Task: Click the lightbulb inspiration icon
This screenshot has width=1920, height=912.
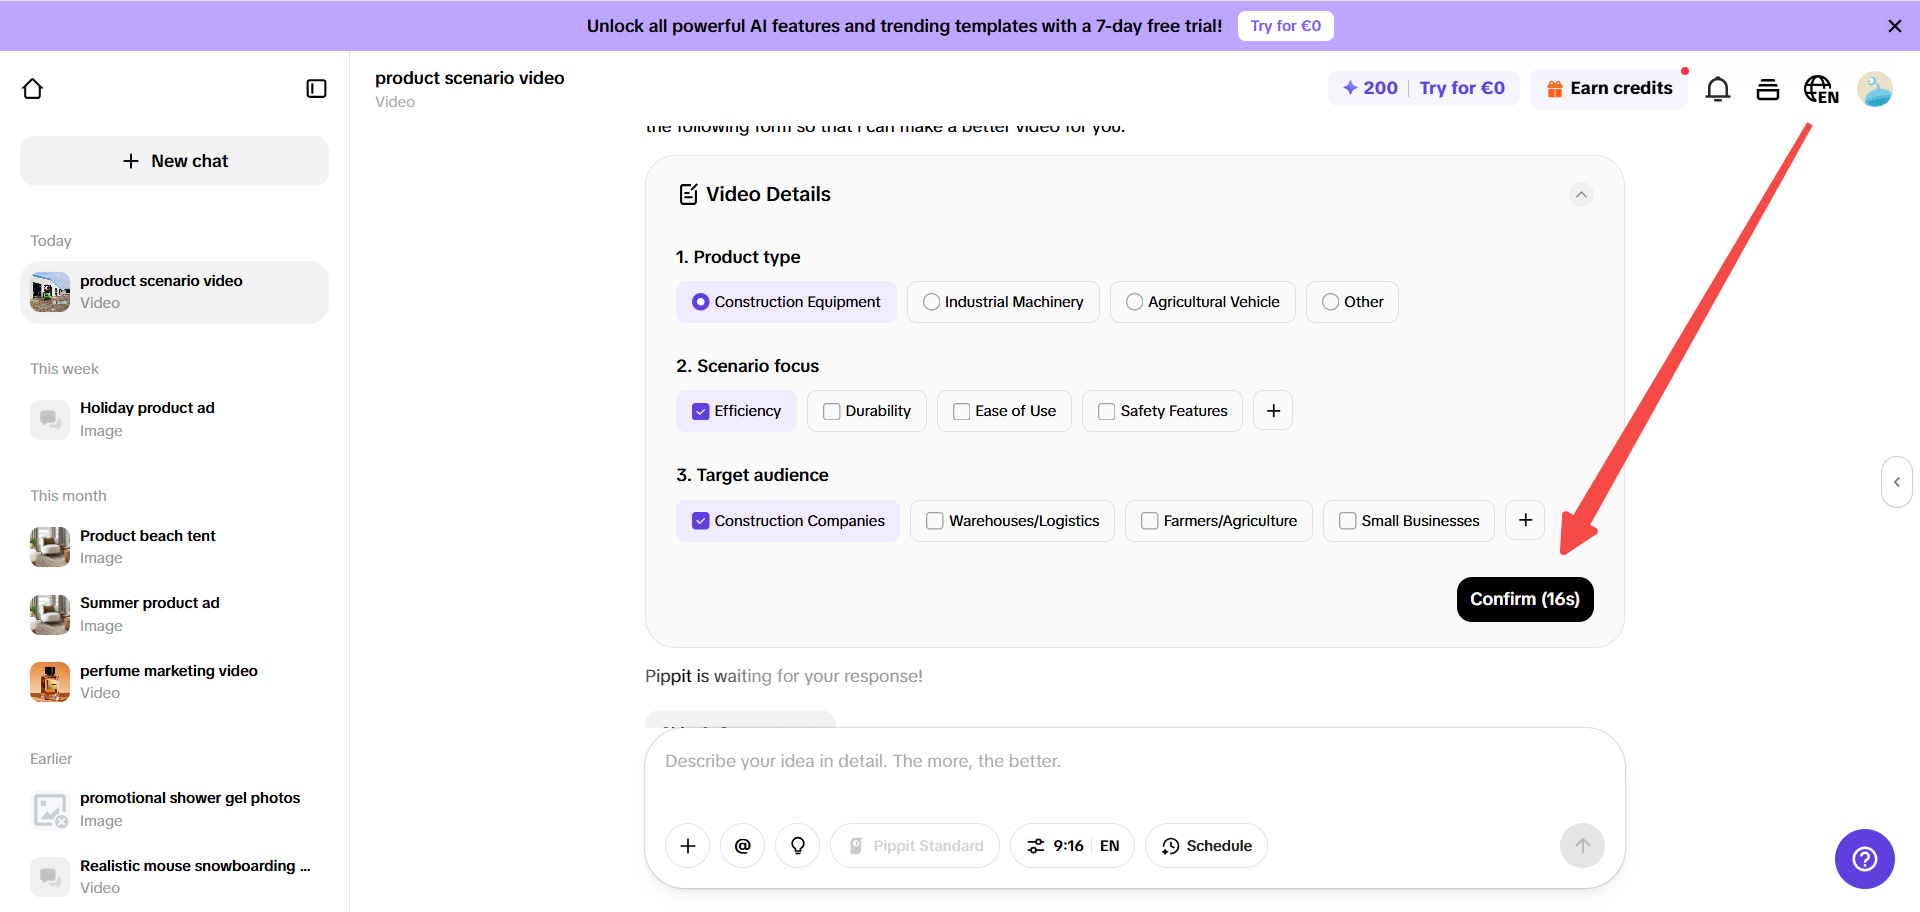Action: (x=797, y=846)
